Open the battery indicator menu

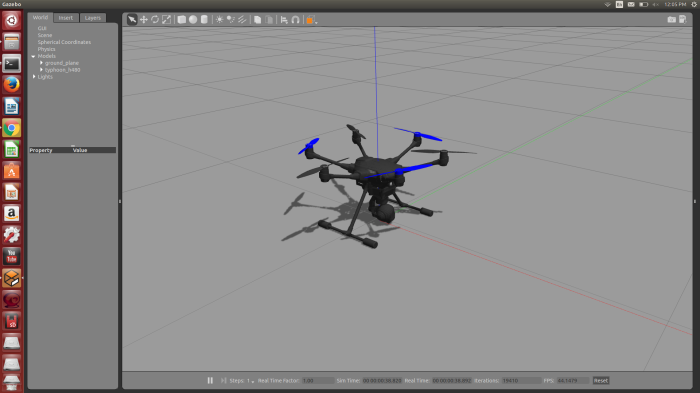pyautogui.click(x=643, y=4)
